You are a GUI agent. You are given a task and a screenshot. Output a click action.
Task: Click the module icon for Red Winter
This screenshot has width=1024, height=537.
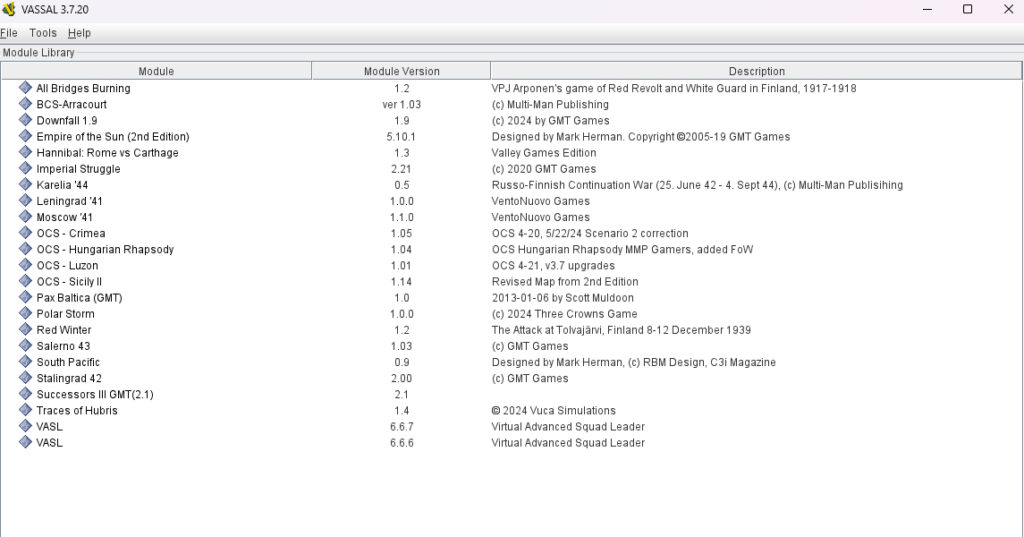pos(25,330)
